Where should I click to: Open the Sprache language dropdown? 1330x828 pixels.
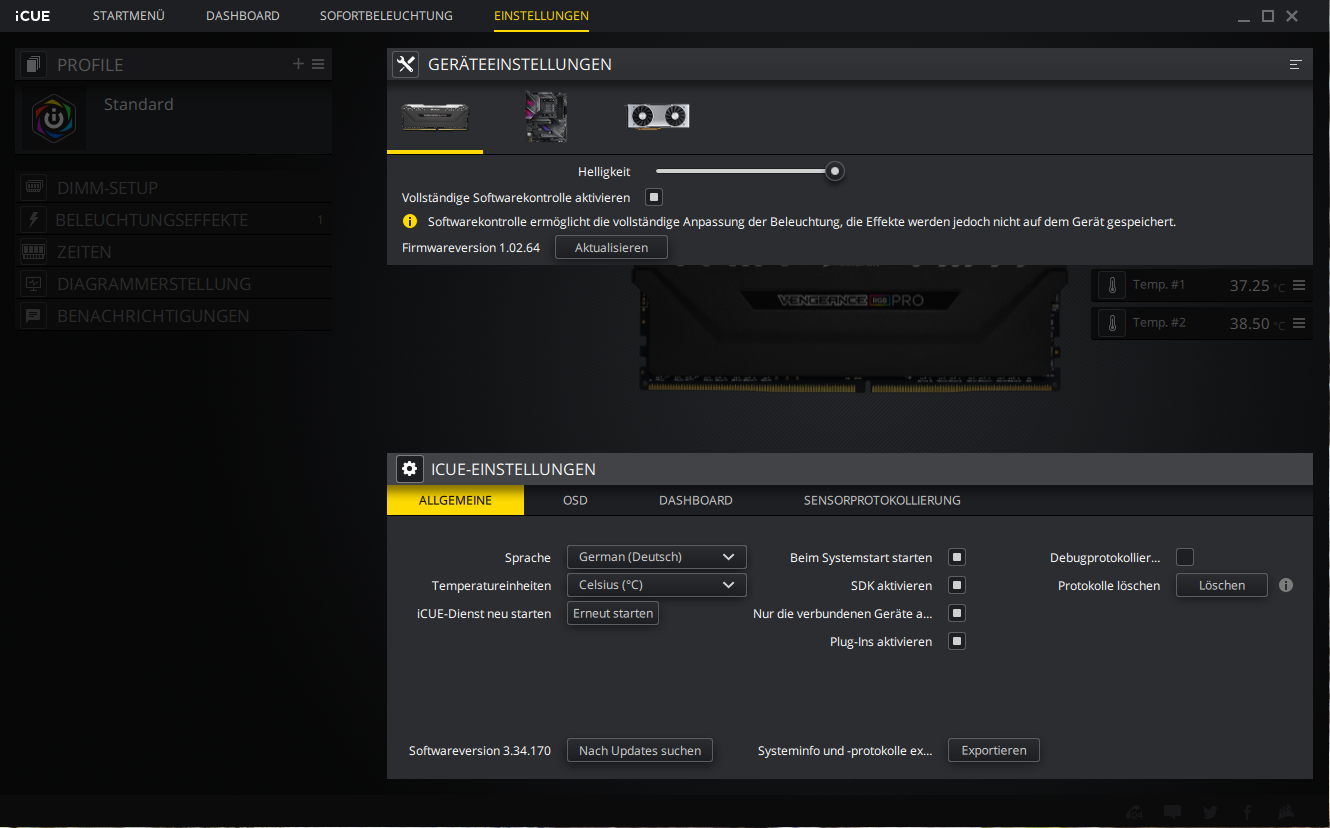point(657,557)
